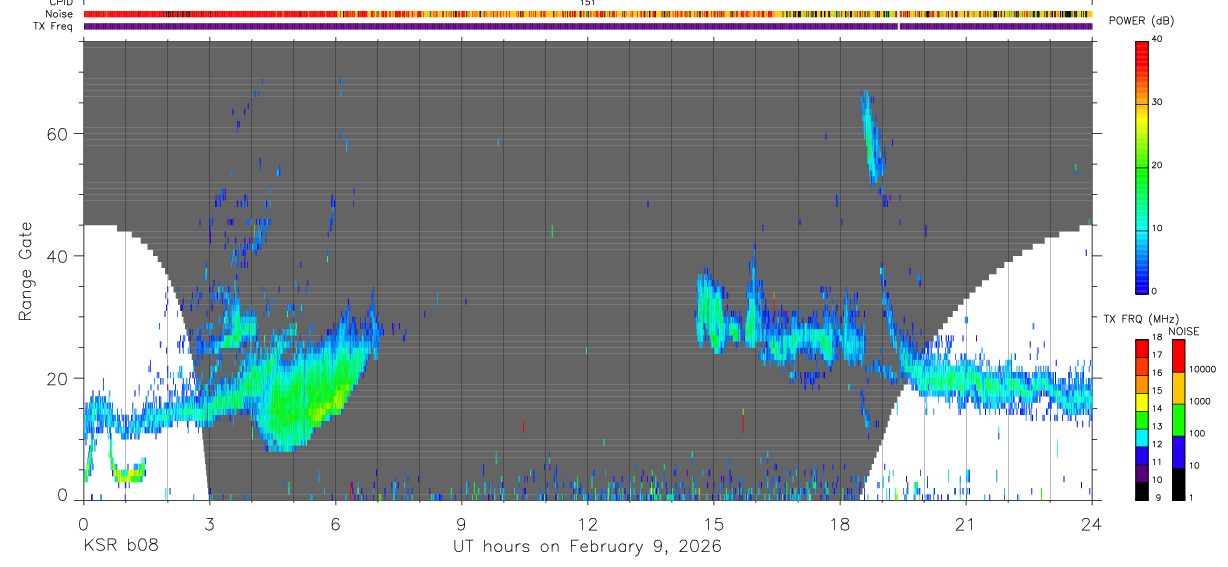This screenshot has height=567, width=1228.
Task: Click the '24' tick on time axis
Action: tap(1091, 522)
